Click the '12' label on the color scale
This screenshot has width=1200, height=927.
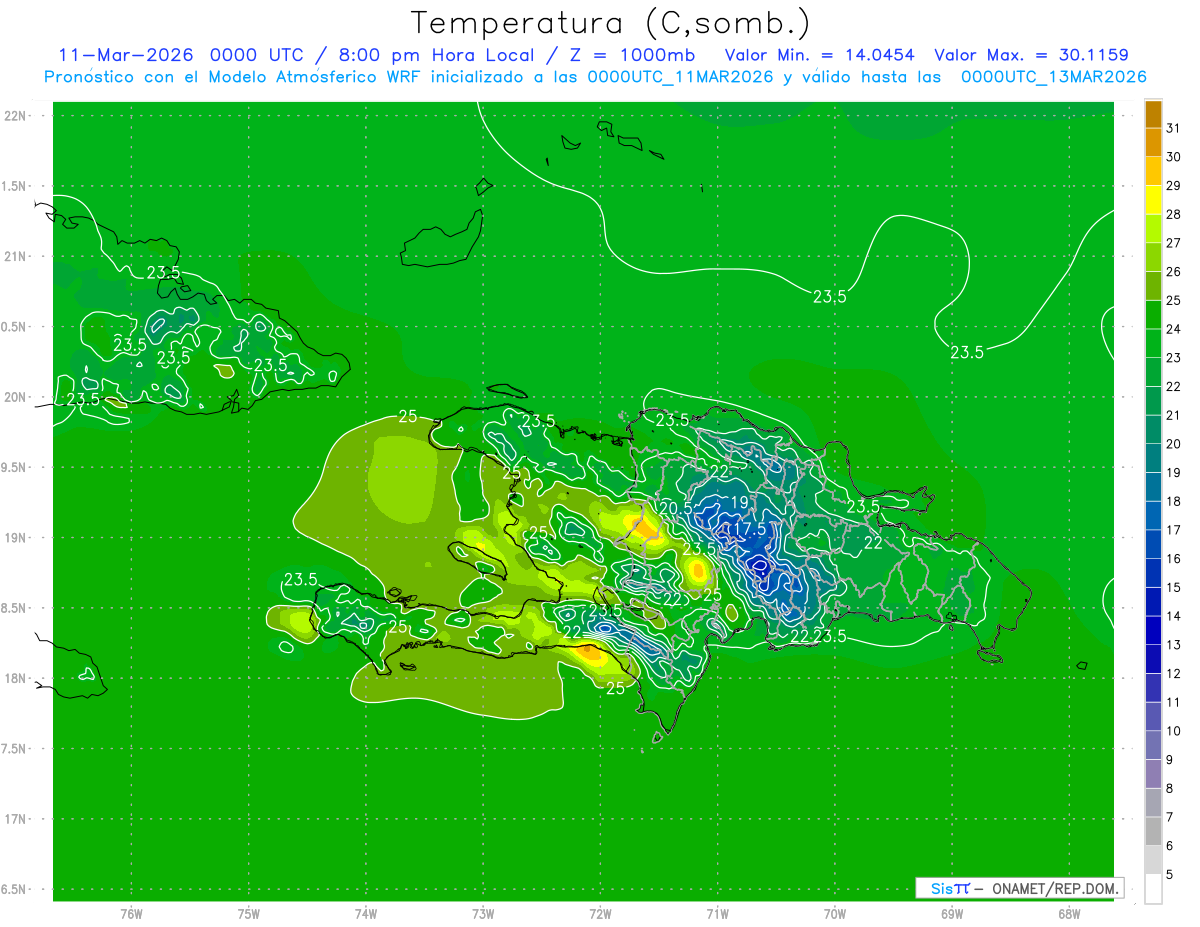click(1174, 674)
